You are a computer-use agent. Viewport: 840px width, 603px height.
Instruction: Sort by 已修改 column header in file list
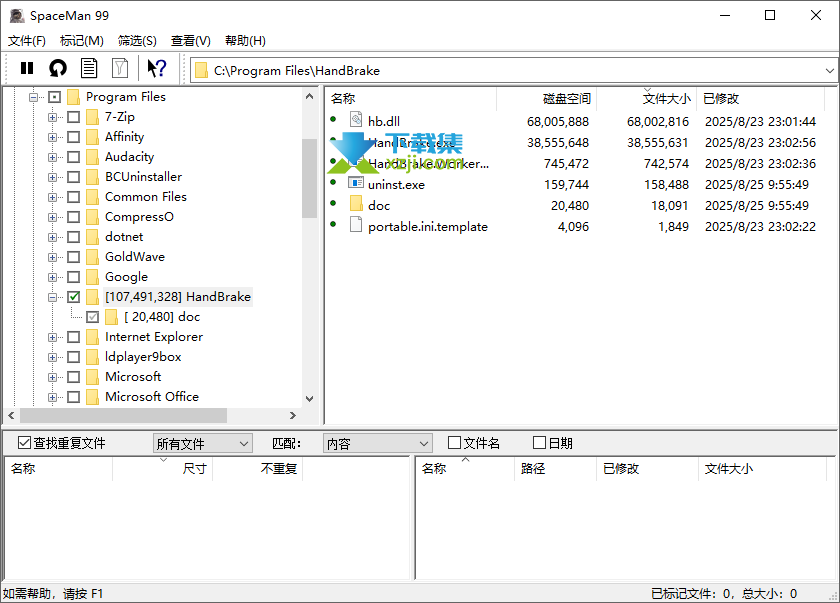(721, 98)
